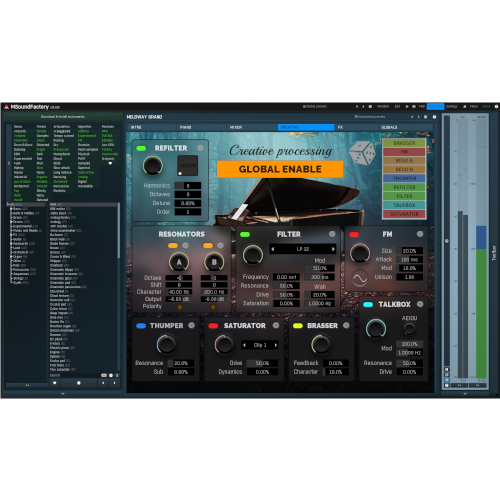Screen dimensions: 500x500
Task: Open FILTER module settings gear
Action: coord(332,234)
